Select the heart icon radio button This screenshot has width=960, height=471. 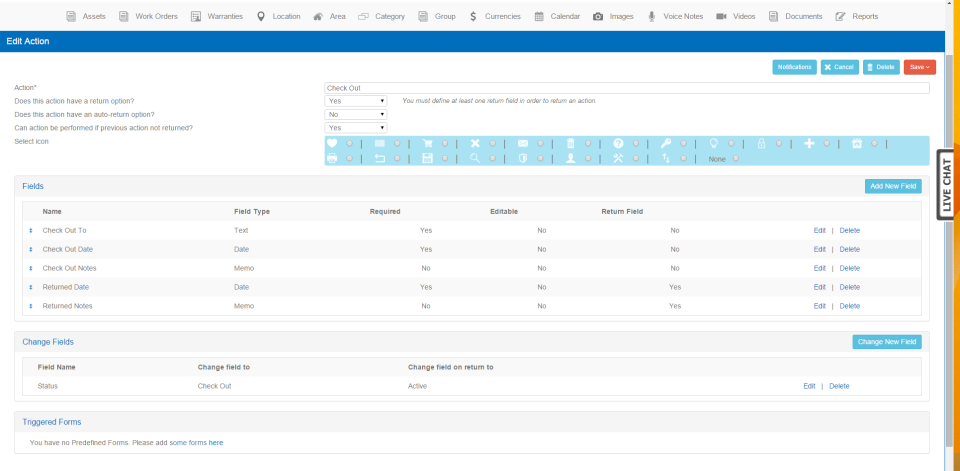349,144
